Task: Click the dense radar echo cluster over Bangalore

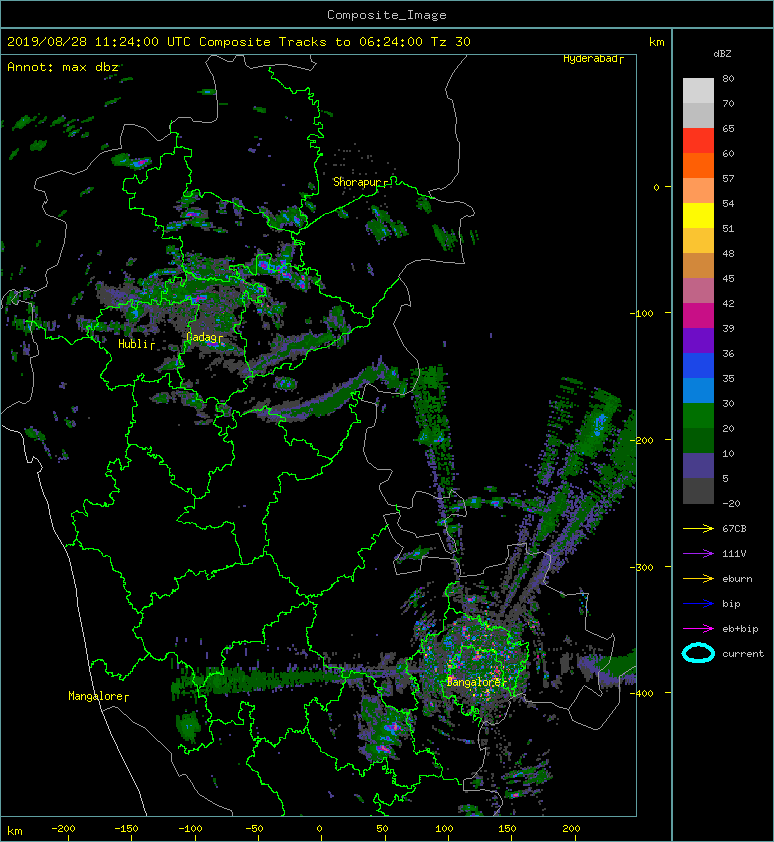Action: [x=474, y=658]
